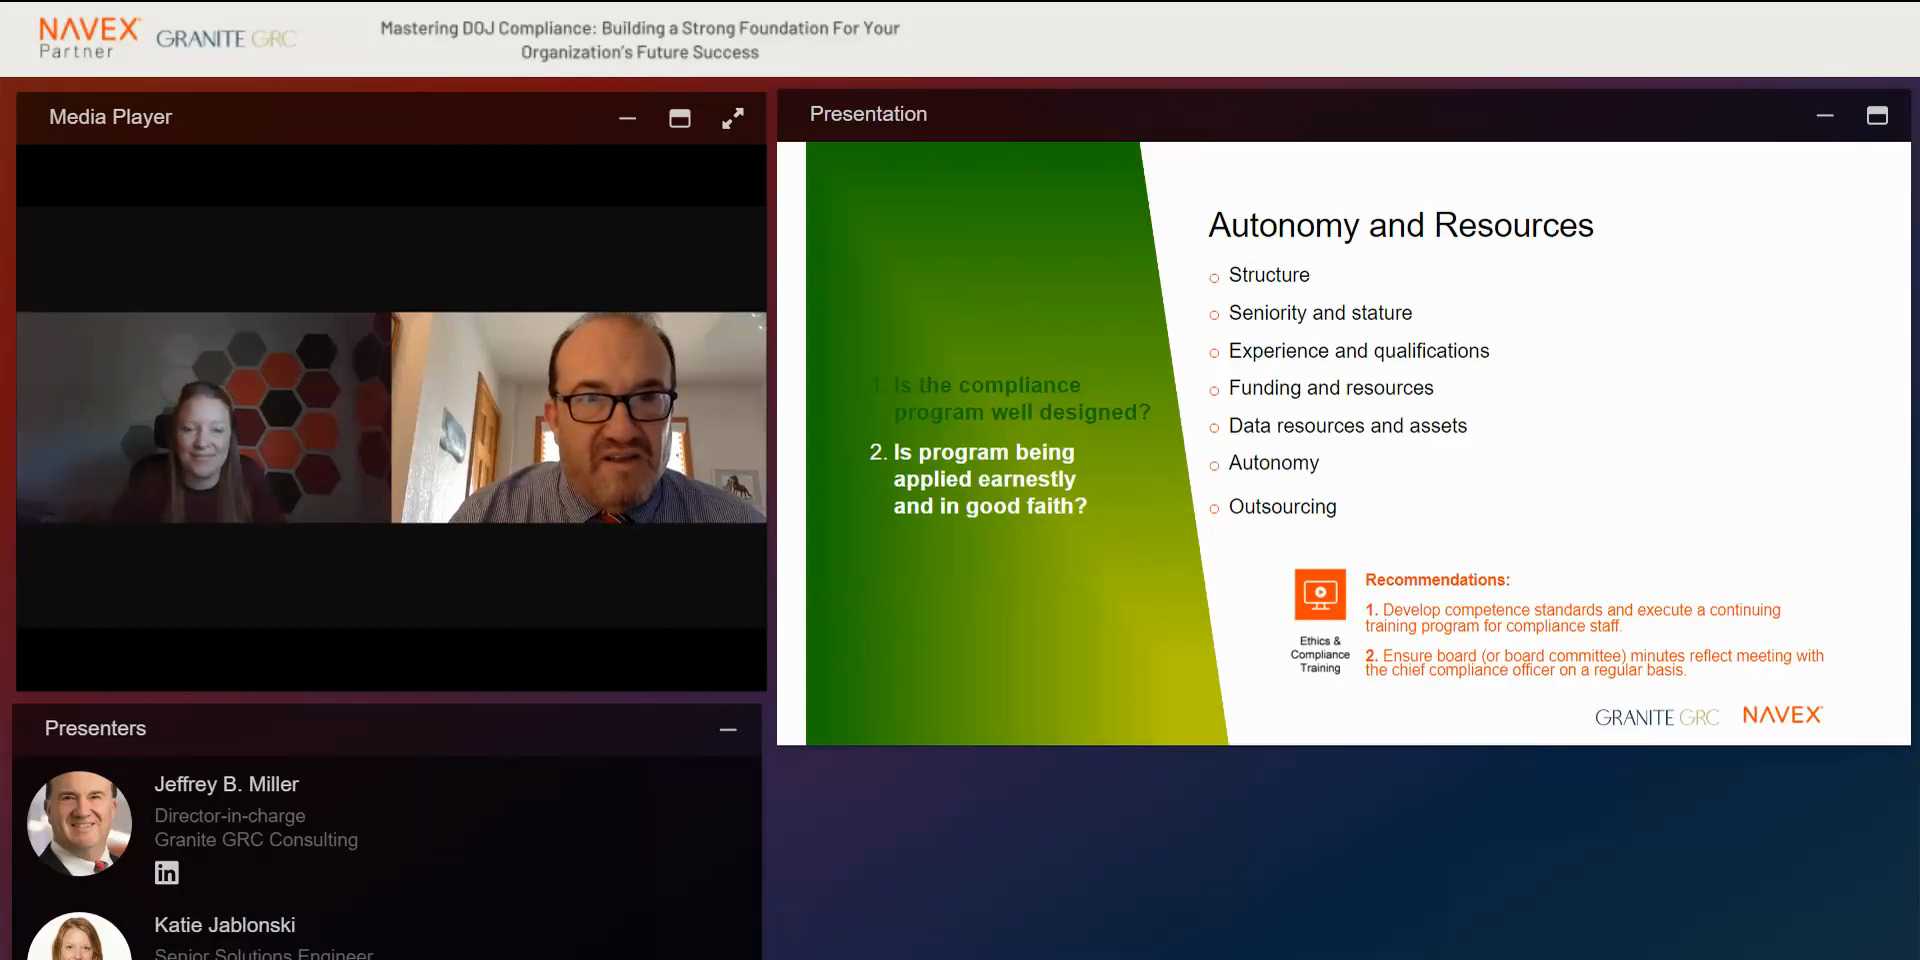The height and width of the screenshot is (960, 1920).
Task: Click the 'Seniority and stature' bullet
Action: [x=1320, y=313]
